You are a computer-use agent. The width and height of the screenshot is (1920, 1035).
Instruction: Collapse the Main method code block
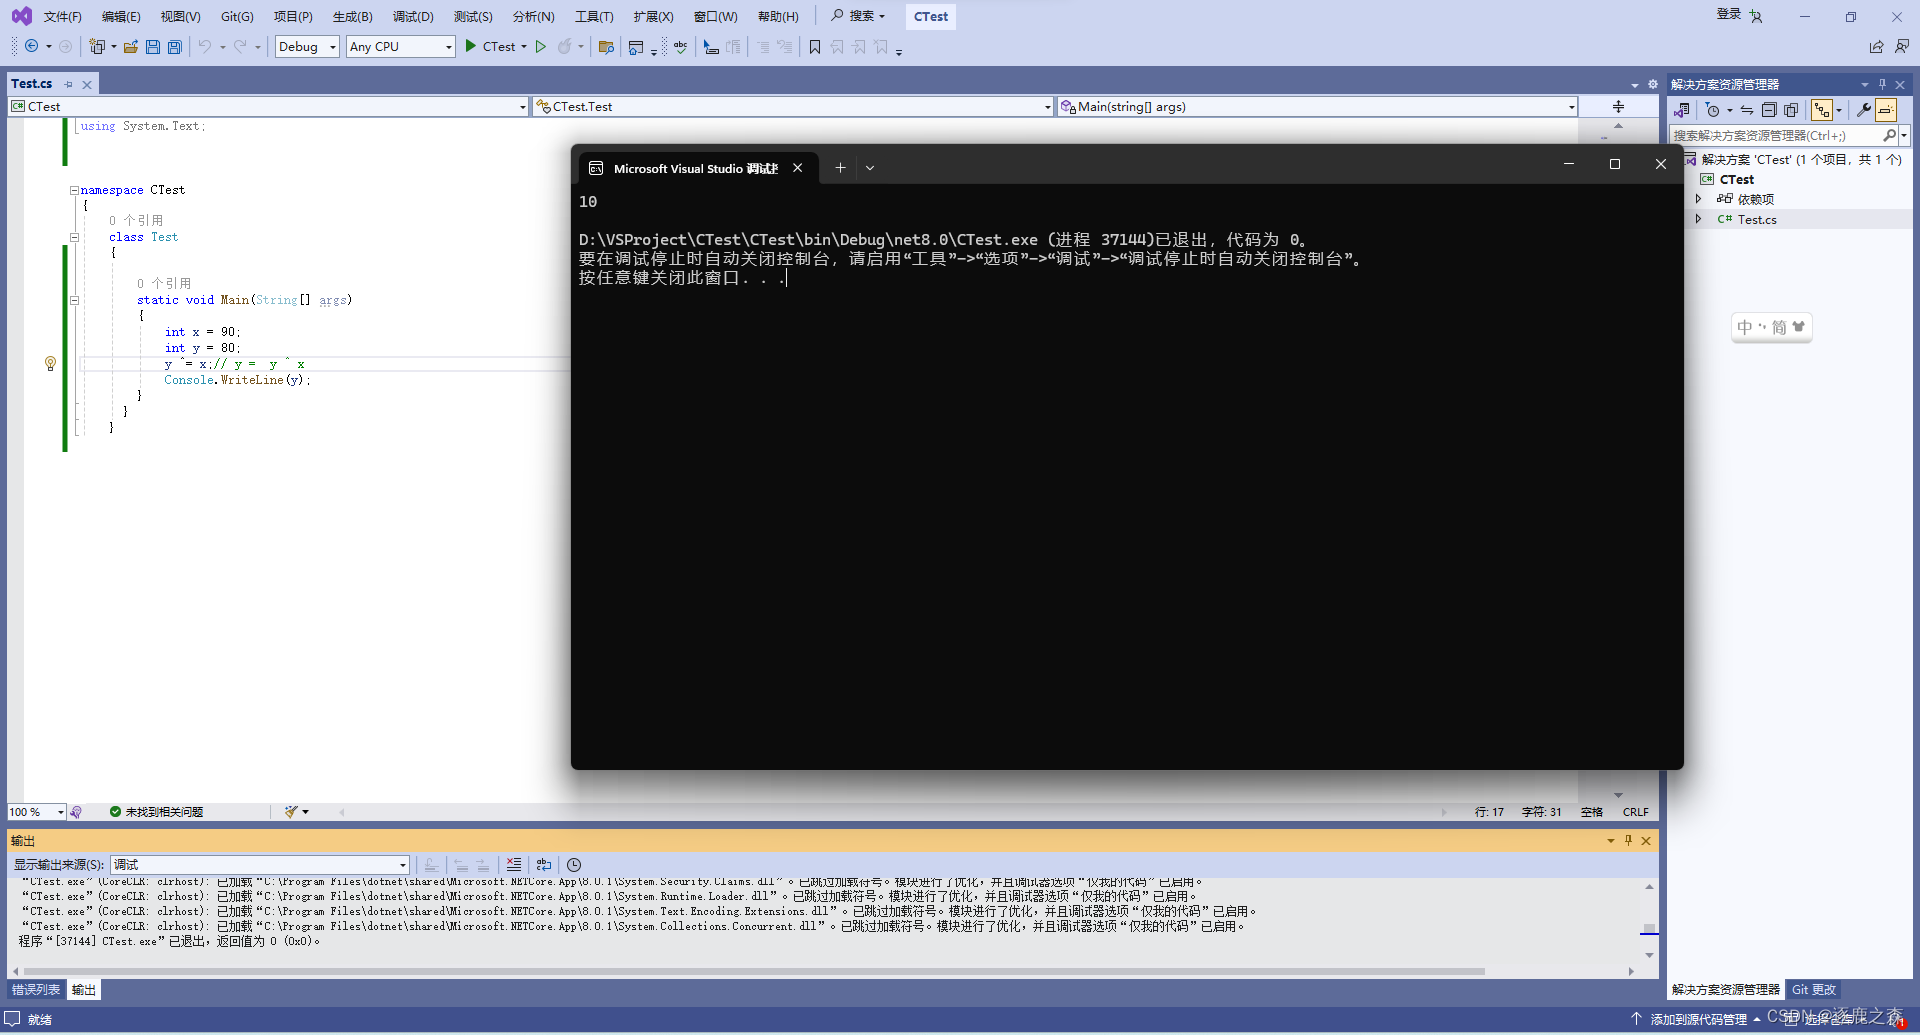click(x=74, y=300)
